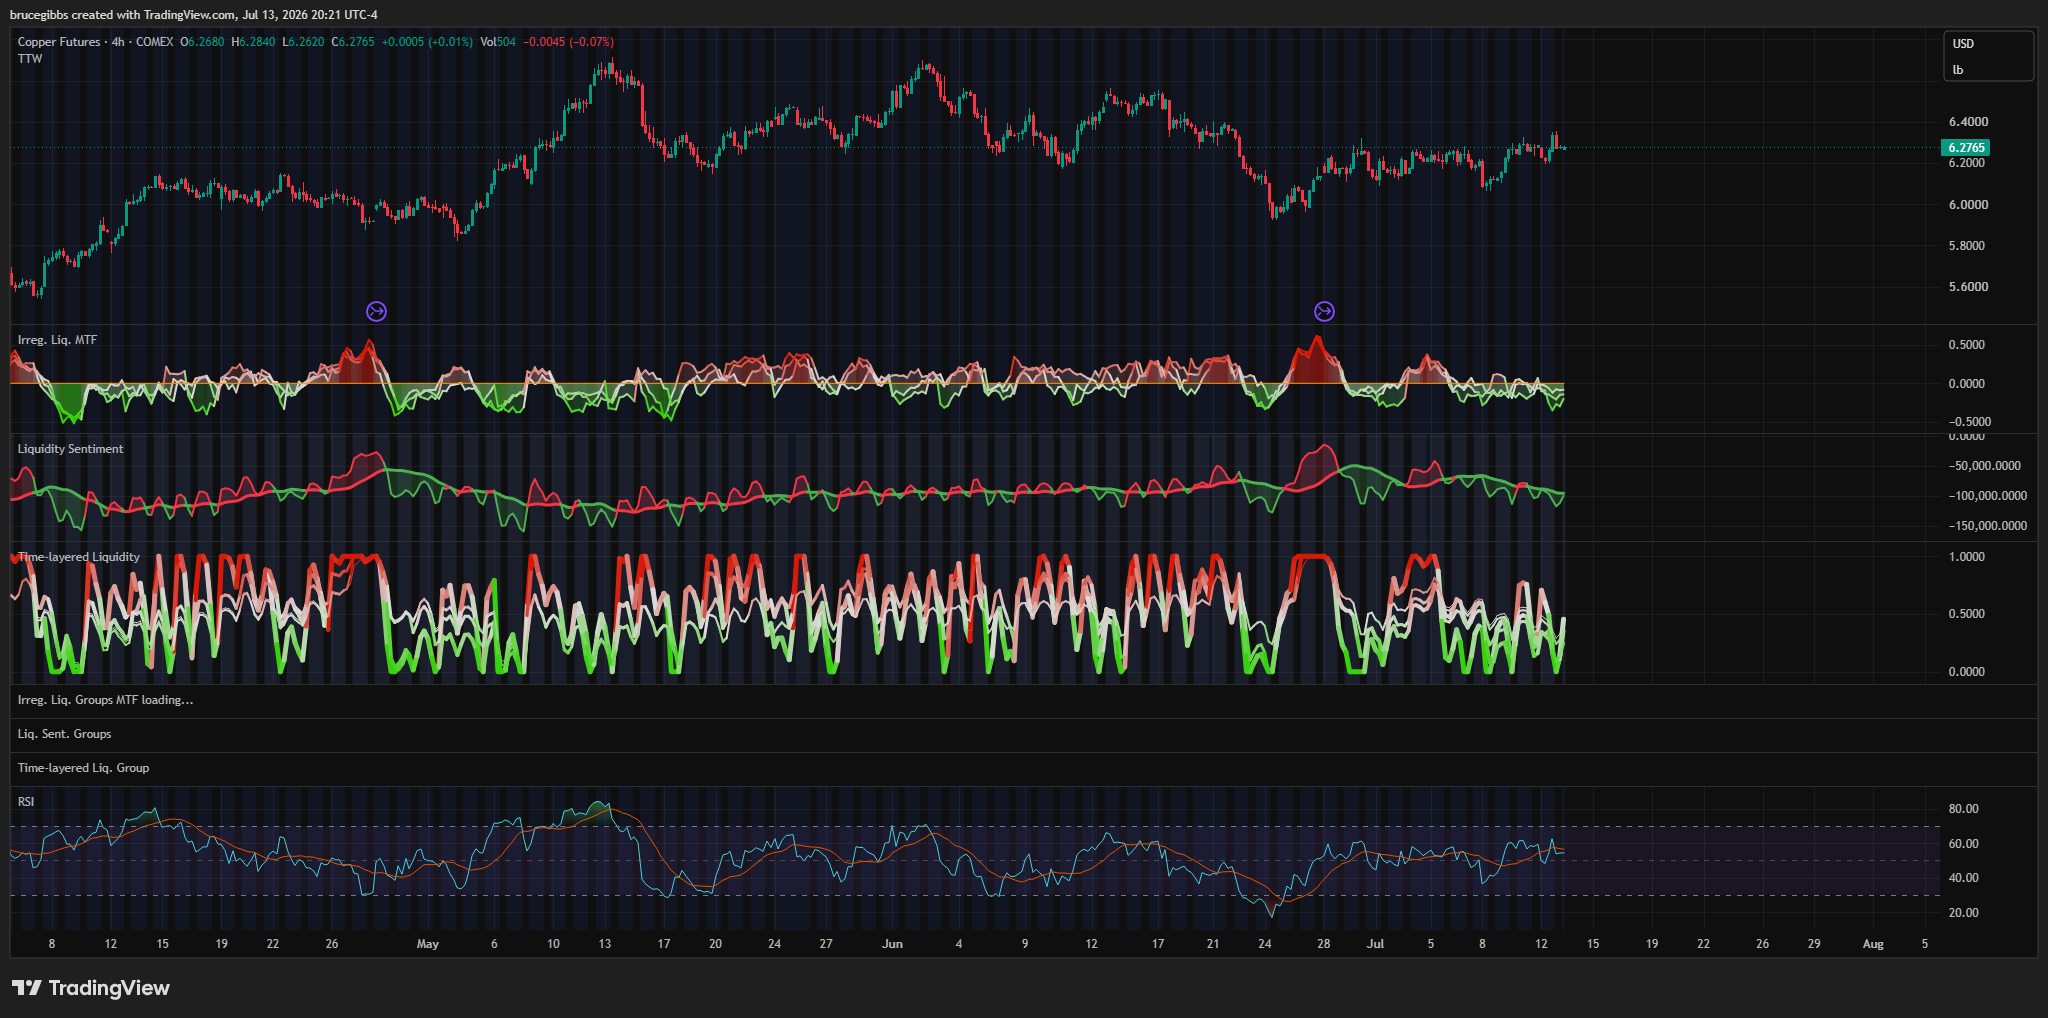This screenshot has width=2048, height=1018.
Task: Click the purple contract-roll marker before May
Action: pos(376,312)
